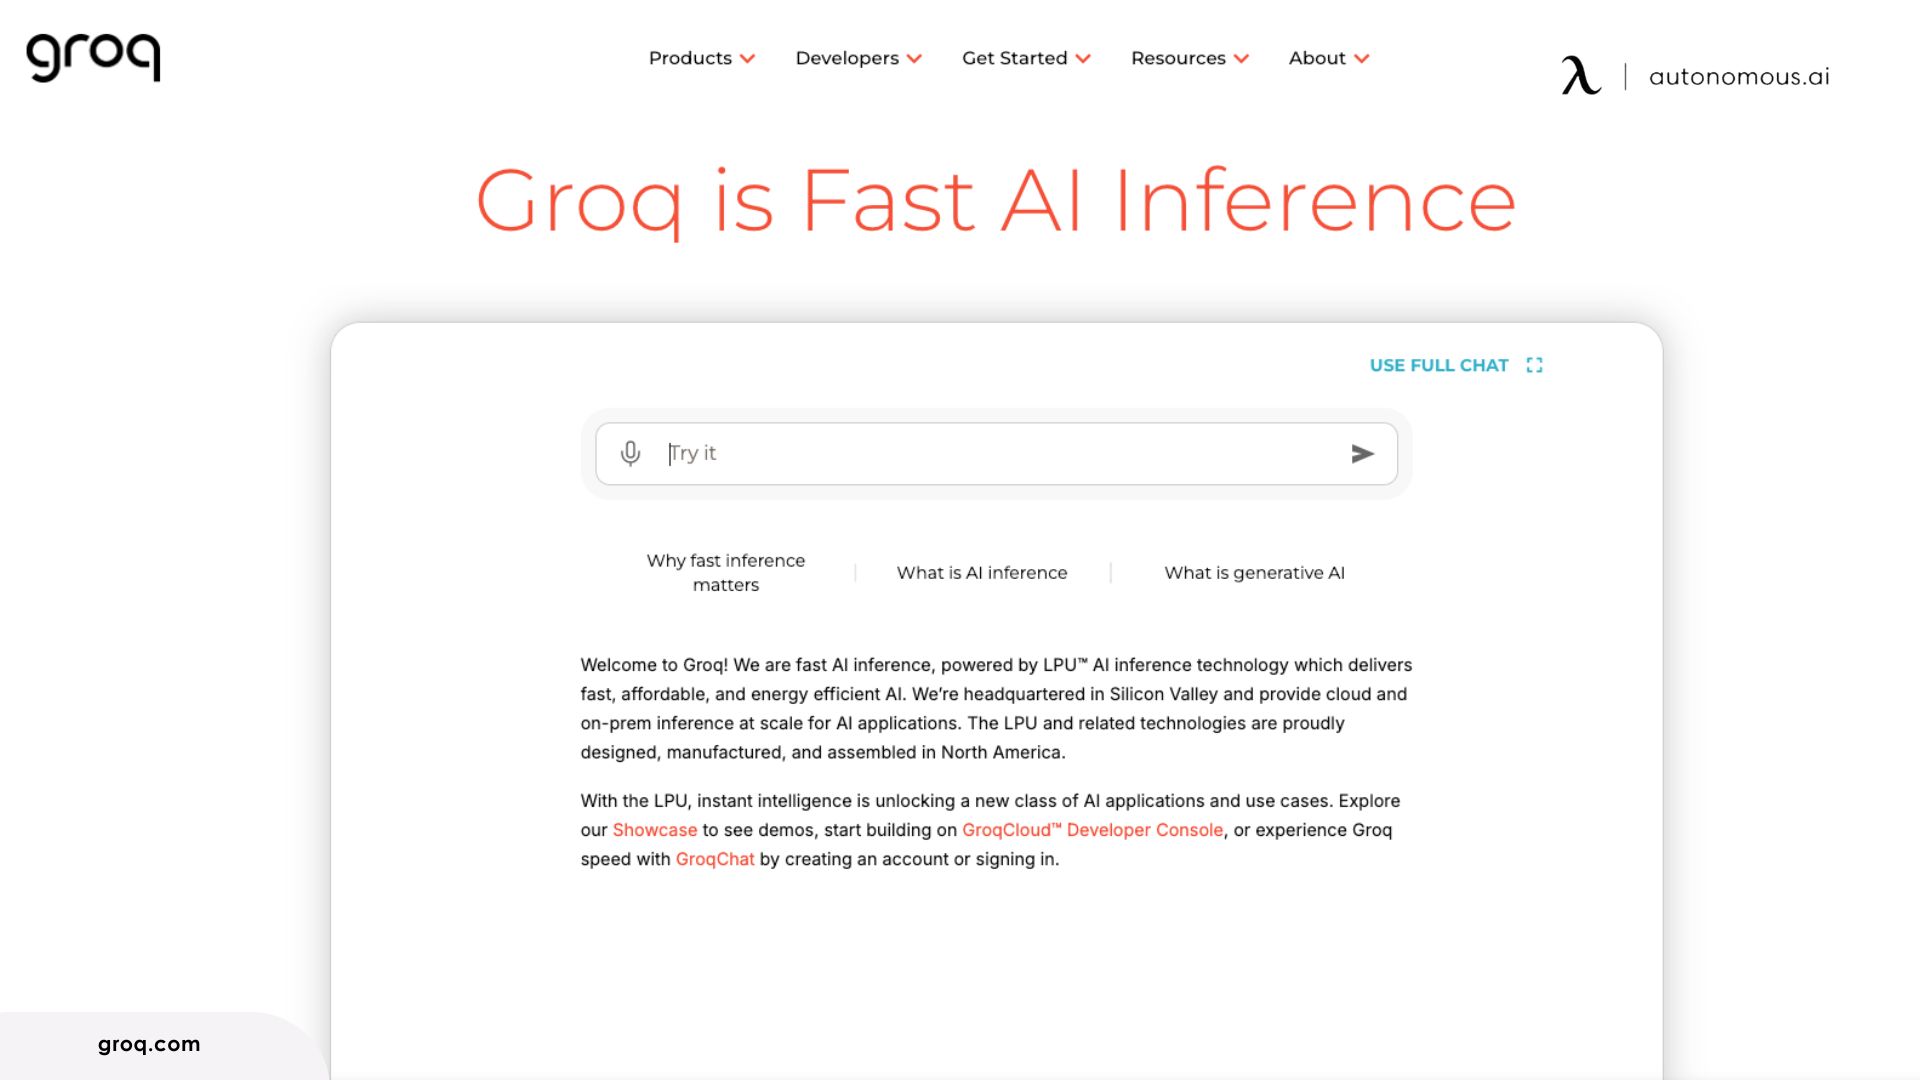Image resolution: width=1920 pixels, height=1080 pixels.
Task: Click the microphone icon in search bar
Action: [630, 452]
